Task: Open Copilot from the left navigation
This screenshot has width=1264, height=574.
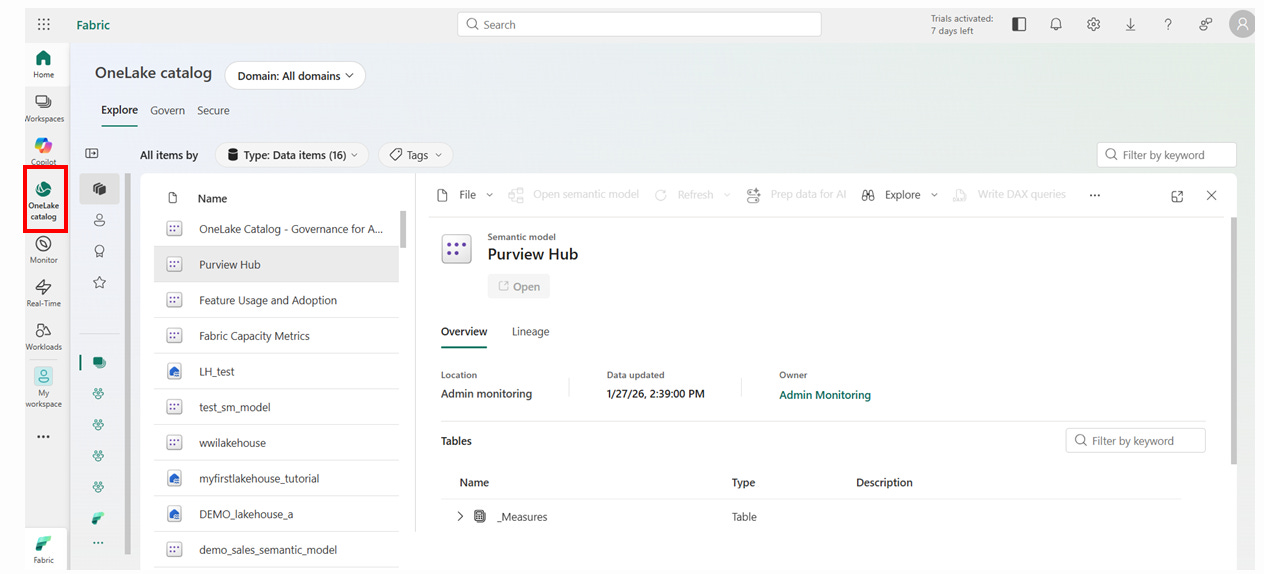Action: tap(43, 152)
